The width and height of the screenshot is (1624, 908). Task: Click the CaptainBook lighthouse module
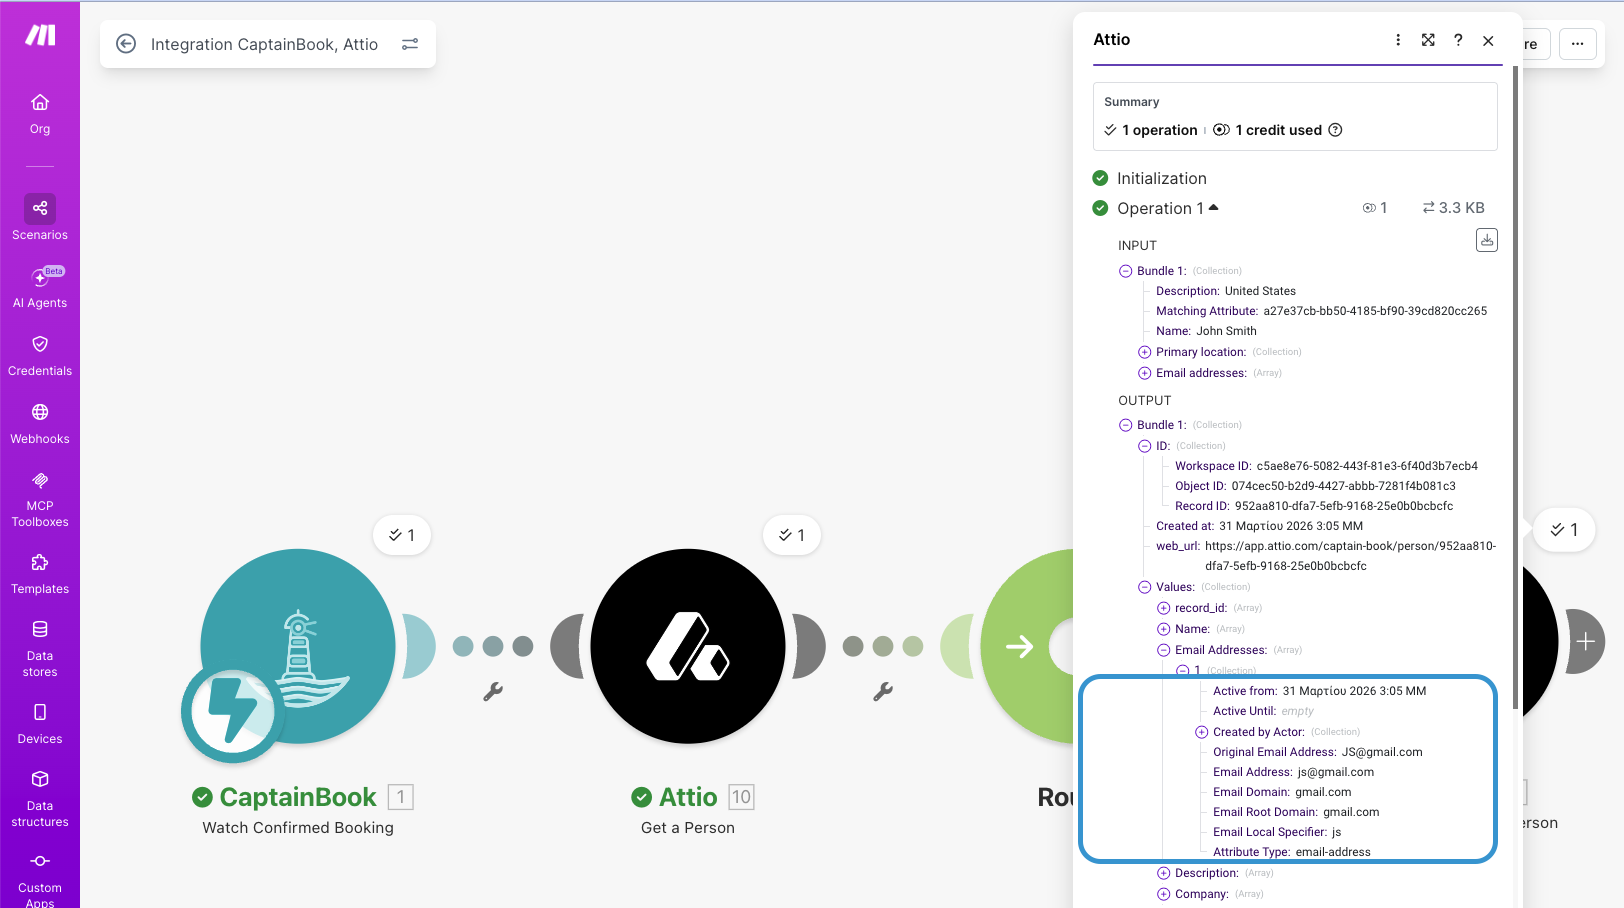(x=298, y=646)
